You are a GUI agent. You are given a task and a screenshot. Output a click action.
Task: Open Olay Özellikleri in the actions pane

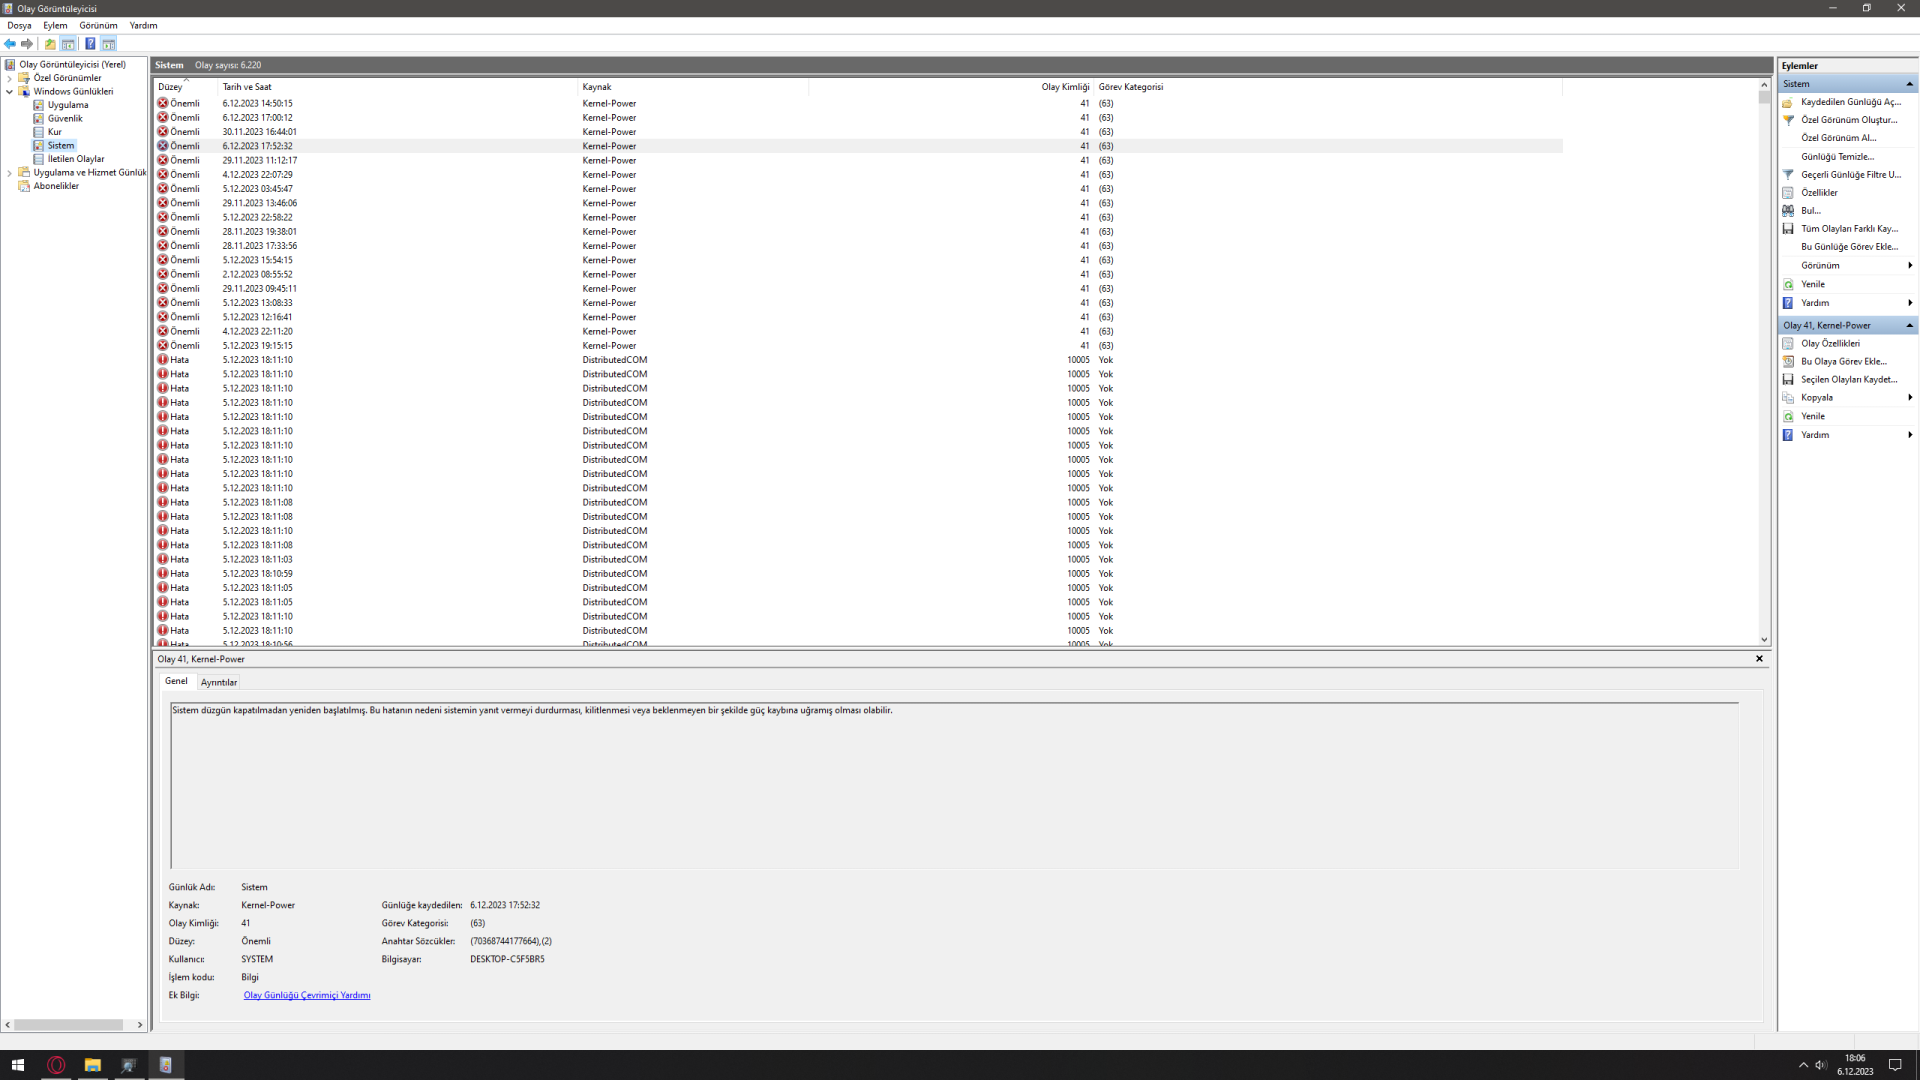point(1830,344)
